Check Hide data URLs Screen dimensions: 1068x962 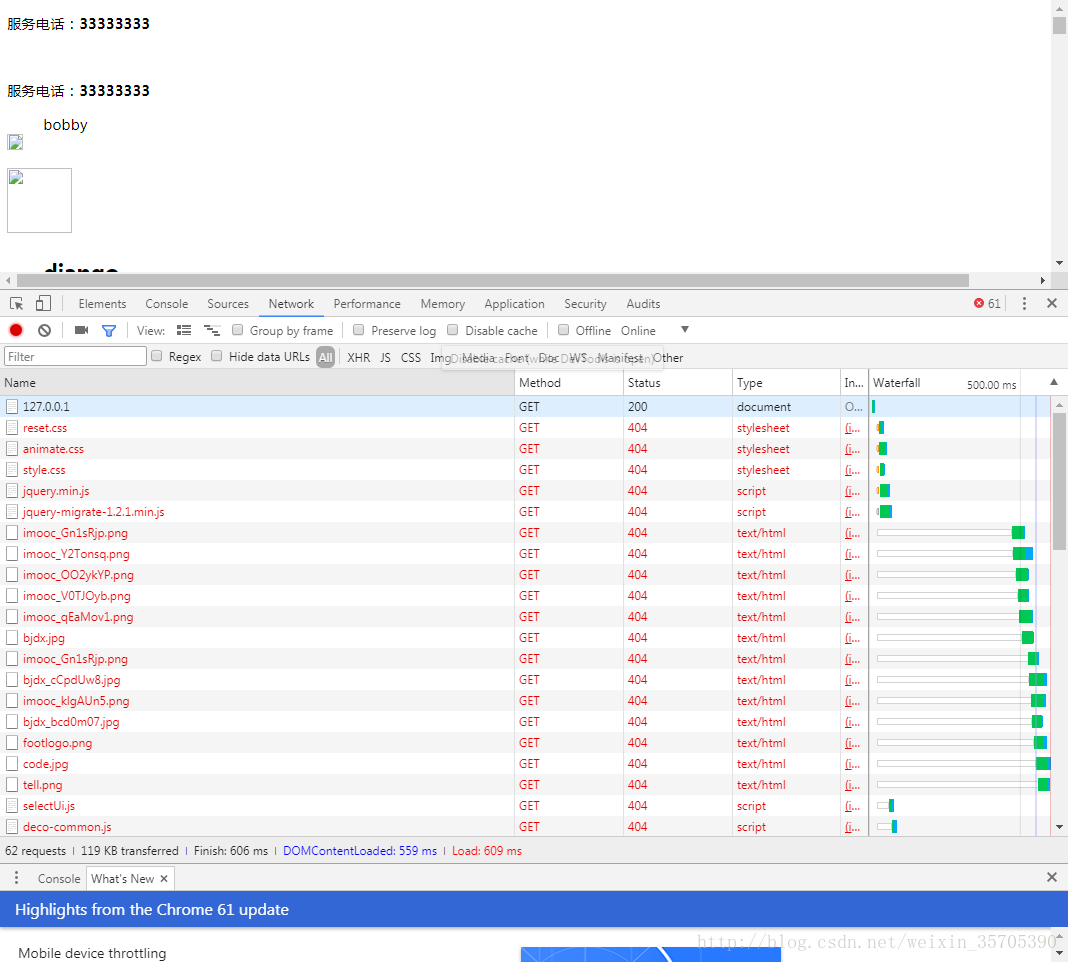click(x=217, y=356)
